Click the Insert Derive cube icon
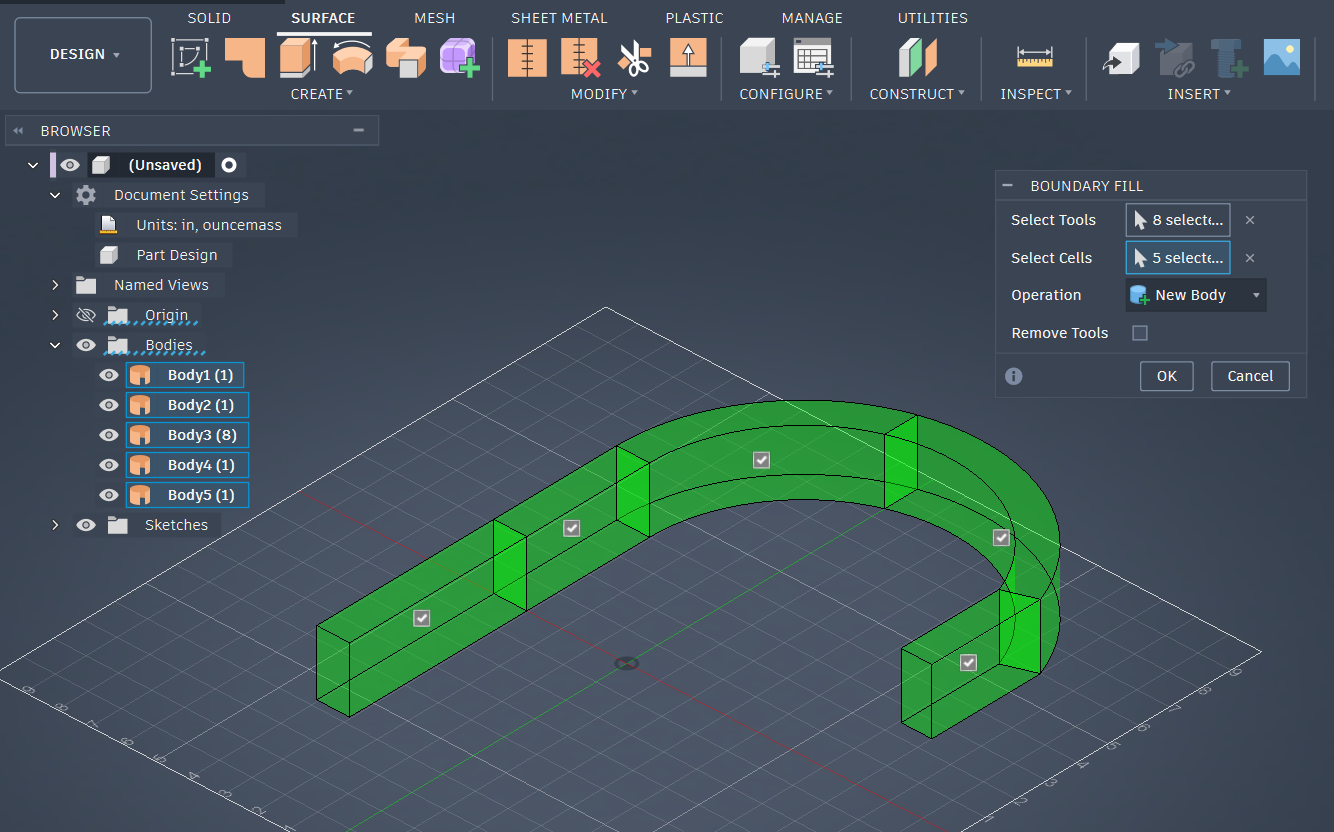The height and width of the screenshot is (832, 1334). (1121, 57)
